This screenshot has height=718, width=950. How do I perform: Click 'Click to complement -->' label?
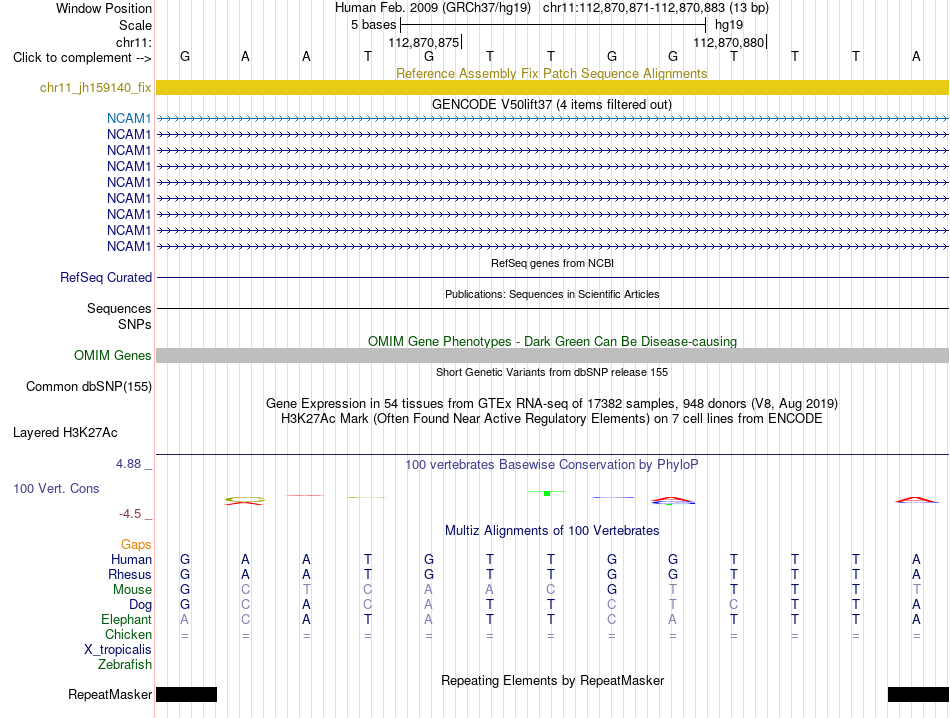pyautogui.click(x=82, y=58)
